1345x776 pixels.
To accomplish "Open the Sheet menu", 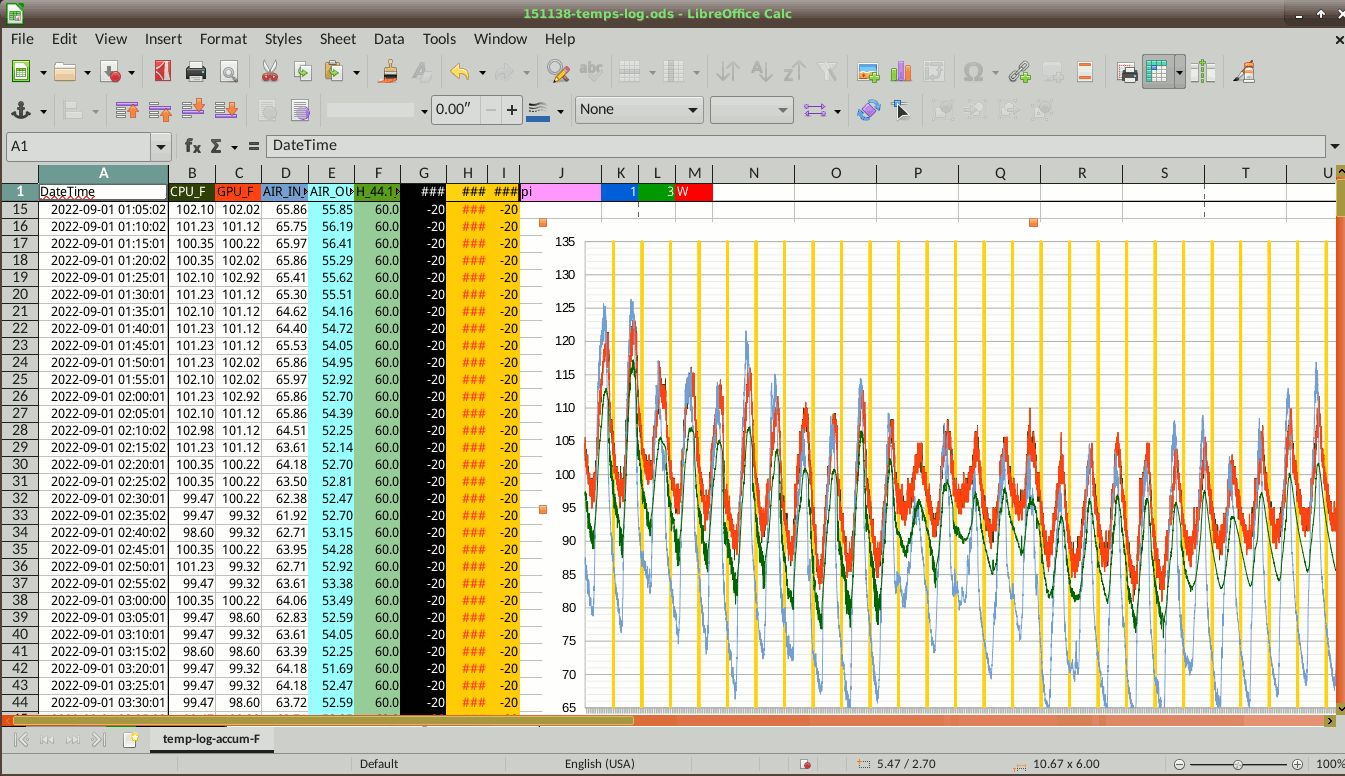I will pyautogui.click(x=338, y=39).
